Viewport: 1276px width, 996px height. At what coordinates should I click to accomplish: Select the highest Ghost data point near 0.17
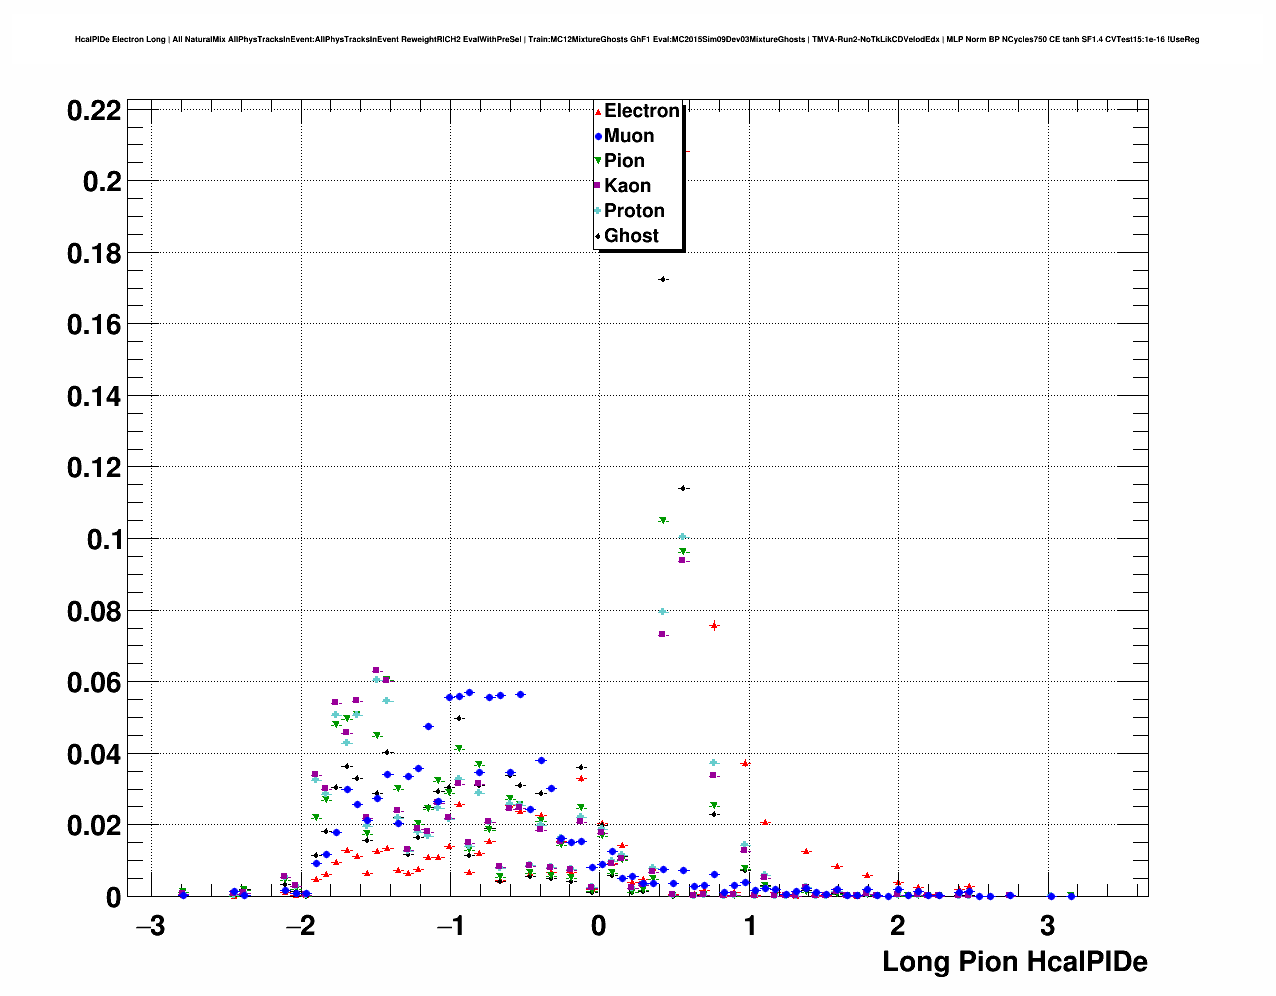[x=662, y=279]
